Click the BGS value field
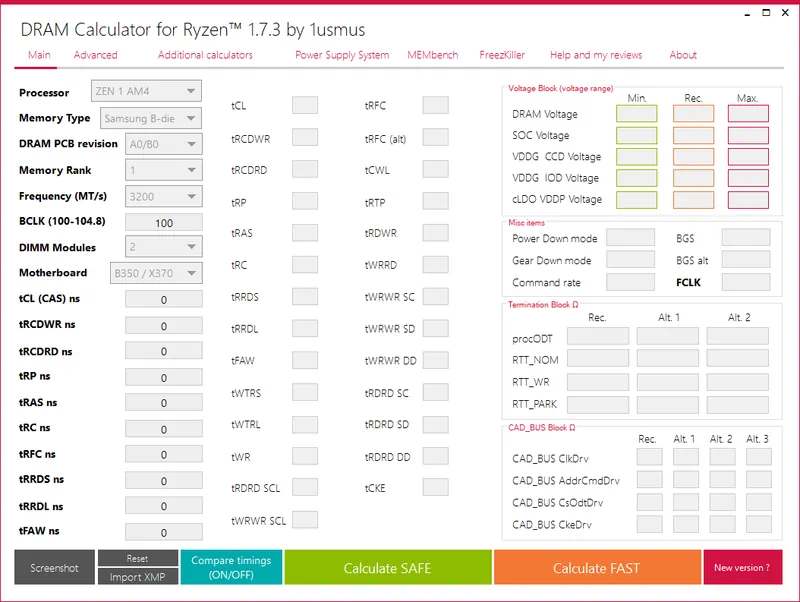Viewport: 800px width, 602px height. (746, 237)
